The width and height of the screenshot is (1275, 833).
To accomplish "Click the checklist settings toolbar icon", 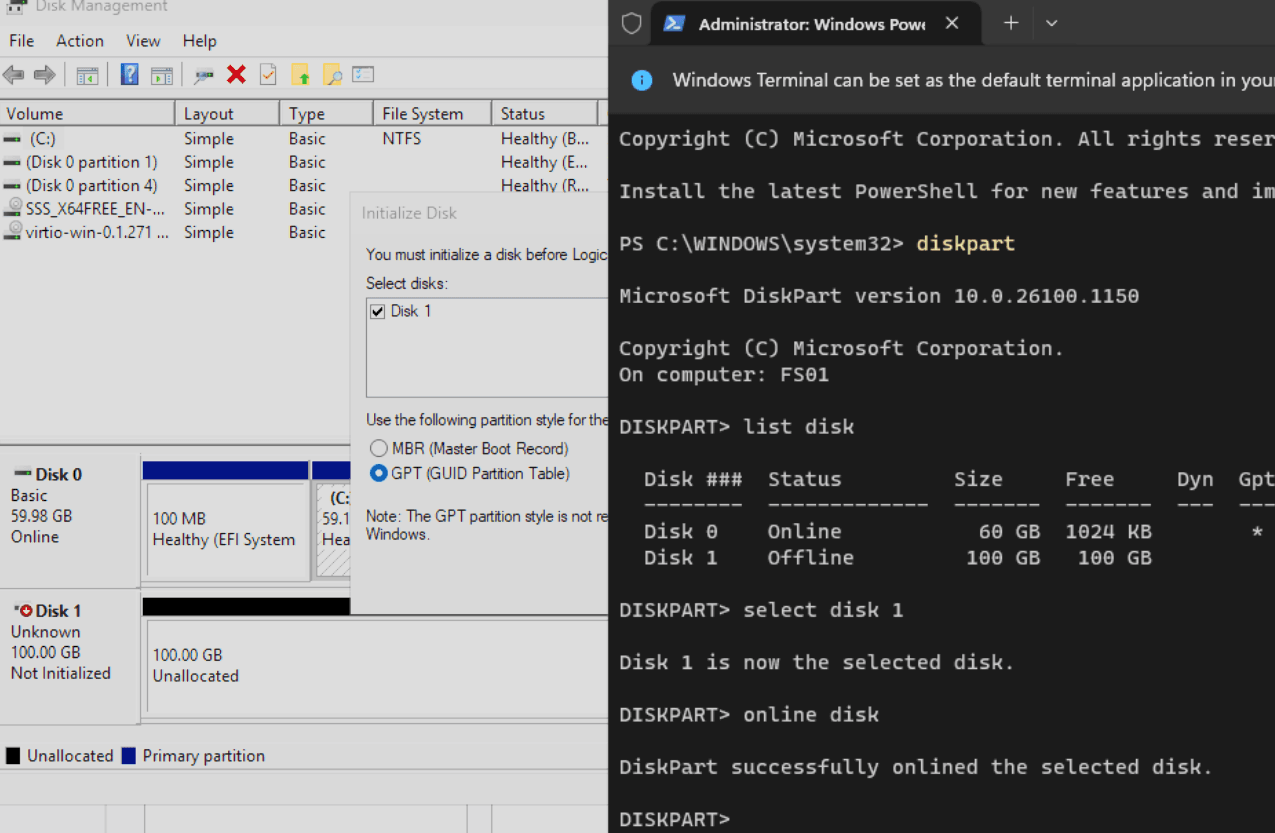I will [363, 75].
